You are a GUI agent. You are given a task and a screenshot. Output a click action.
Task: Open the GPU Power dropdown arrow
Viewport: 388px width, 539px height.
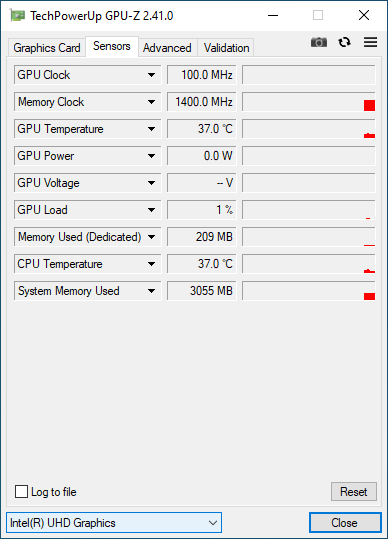[151, 156]
